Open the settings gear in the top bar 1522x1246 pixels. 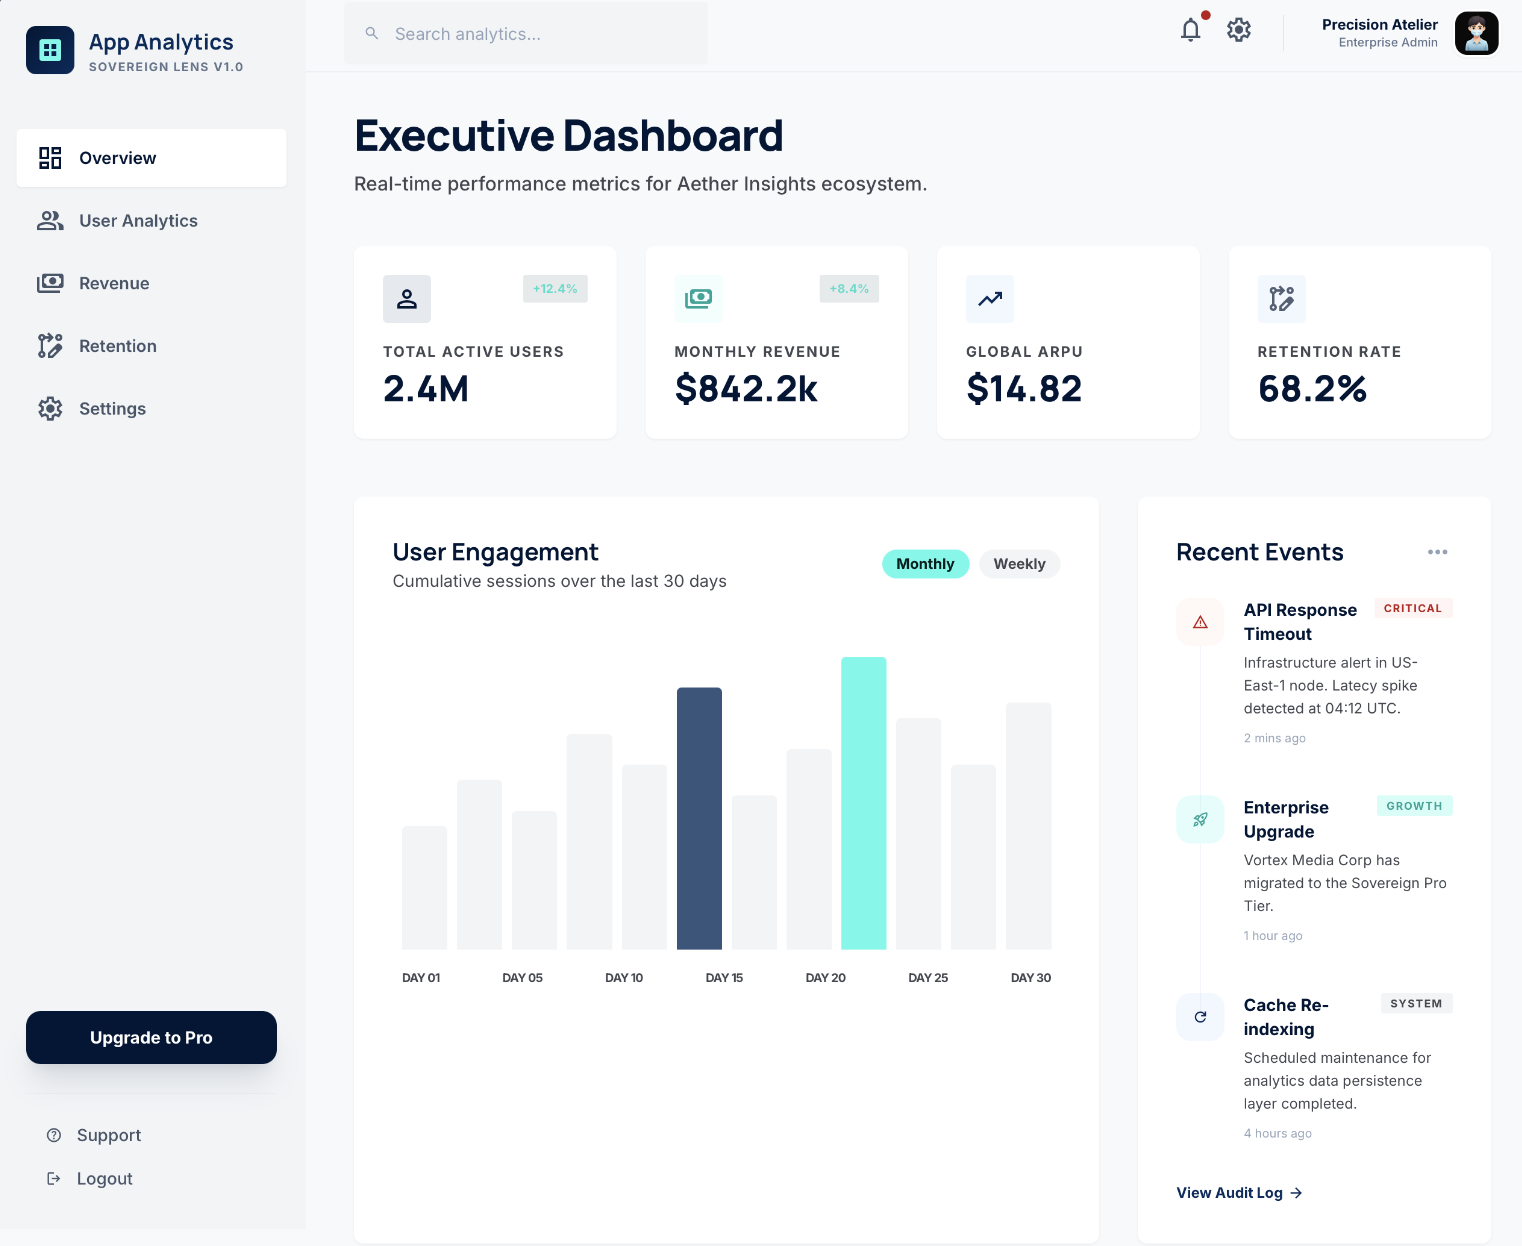pyautogui.click(x=1239, y=30)
